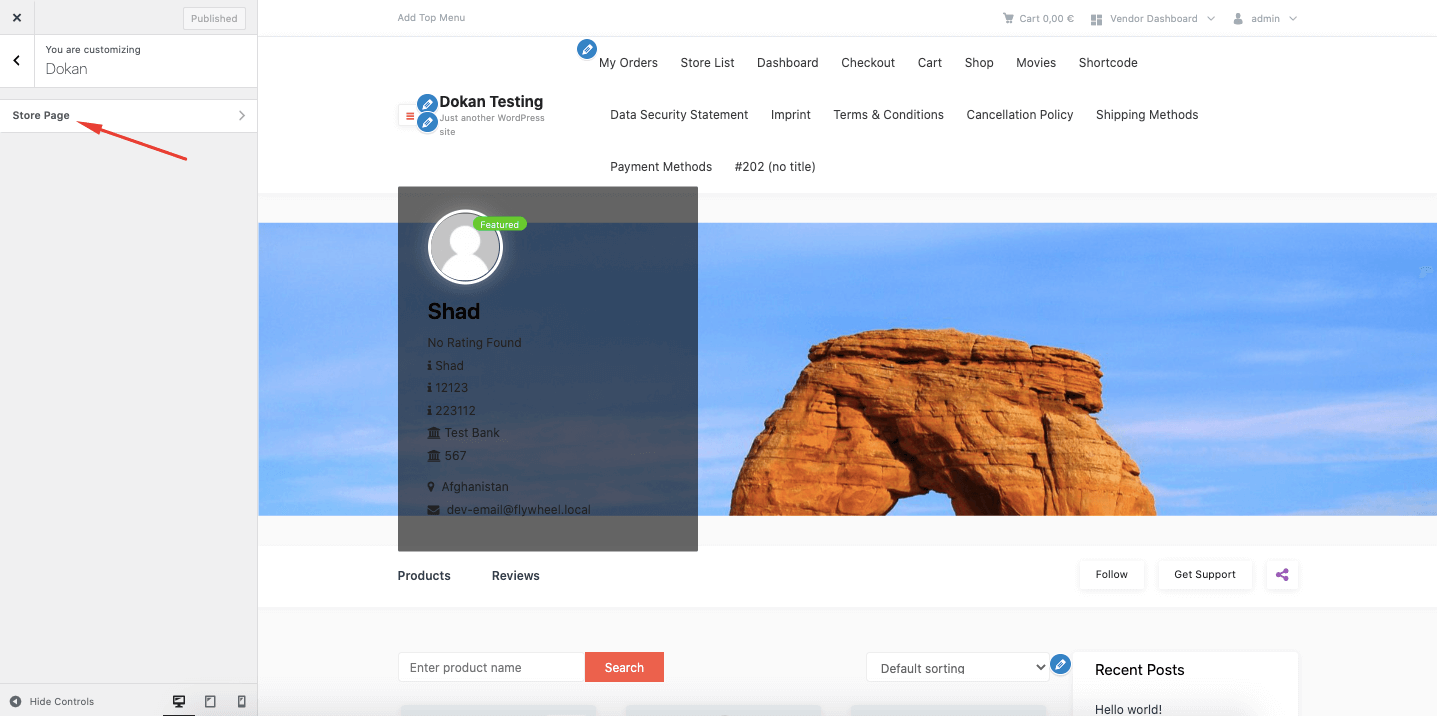Click the No Rating Found text
Viewport: 1437px width, 716px height.
coord(474,343)
